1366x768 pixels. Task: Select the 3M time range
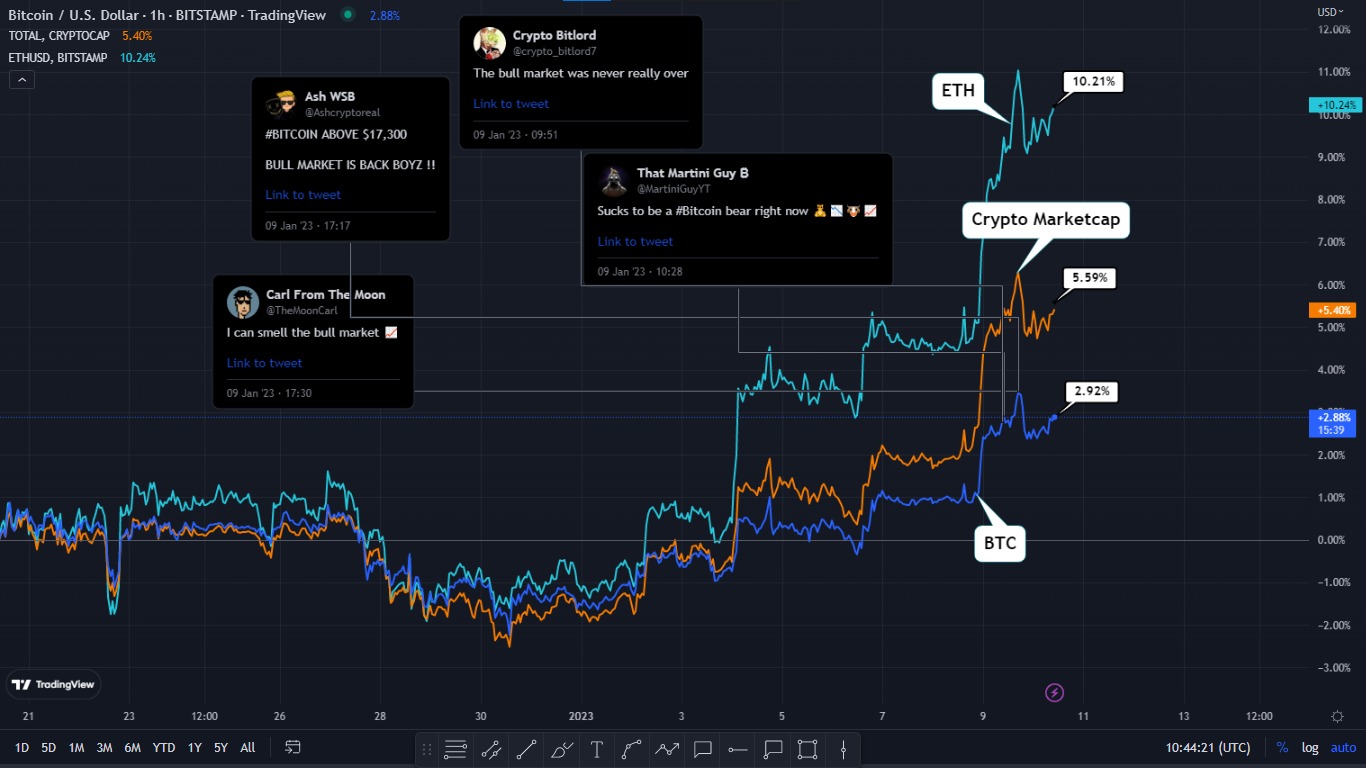click(104, 747)
